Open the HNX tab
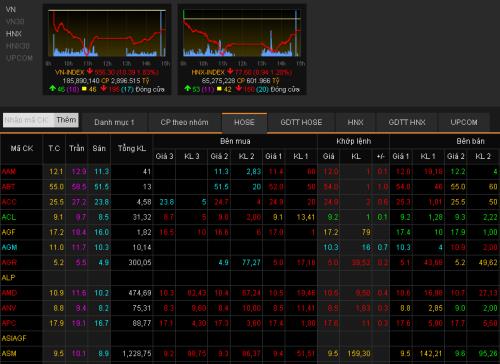This screenshot has height=364, width=500. pyautogui.click(x=355, y=122)
